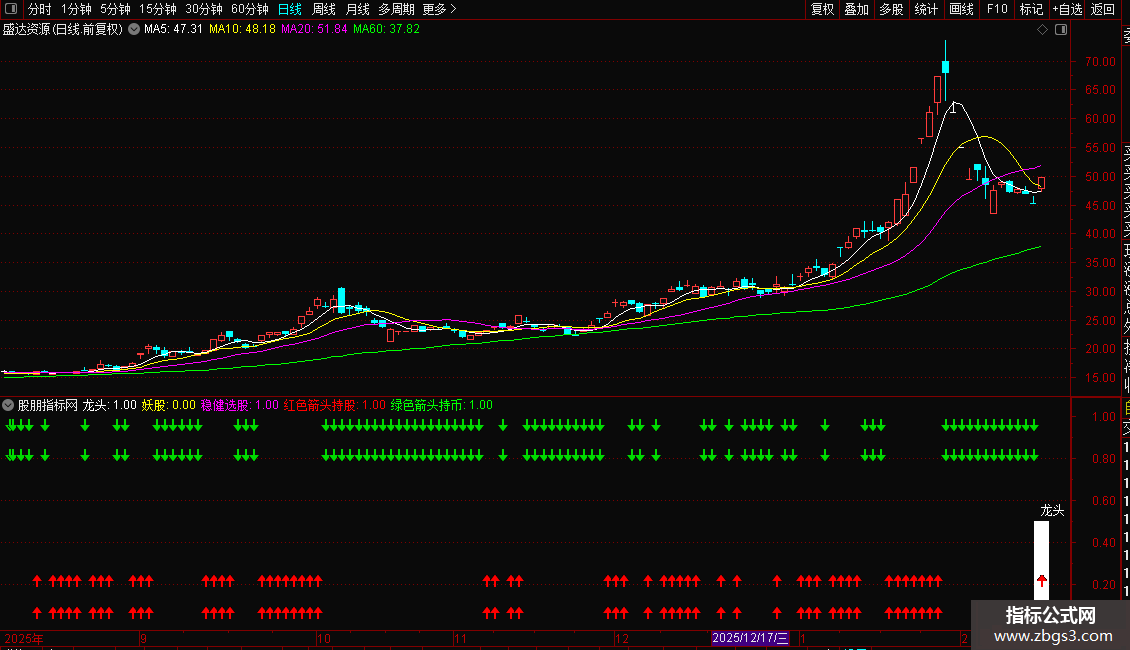Open the 统计 statistics tool

926,9
